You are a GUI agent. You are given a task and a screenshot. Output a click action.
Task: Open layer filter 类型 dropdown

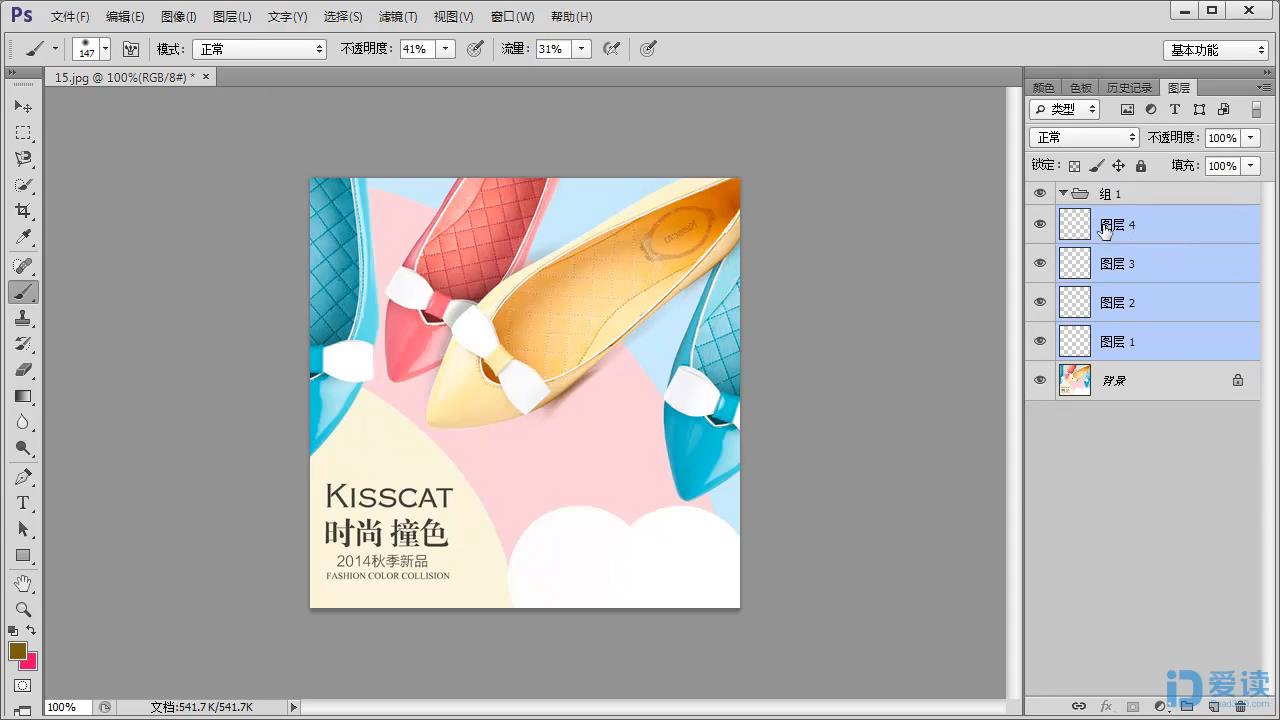coord(1064,109)
